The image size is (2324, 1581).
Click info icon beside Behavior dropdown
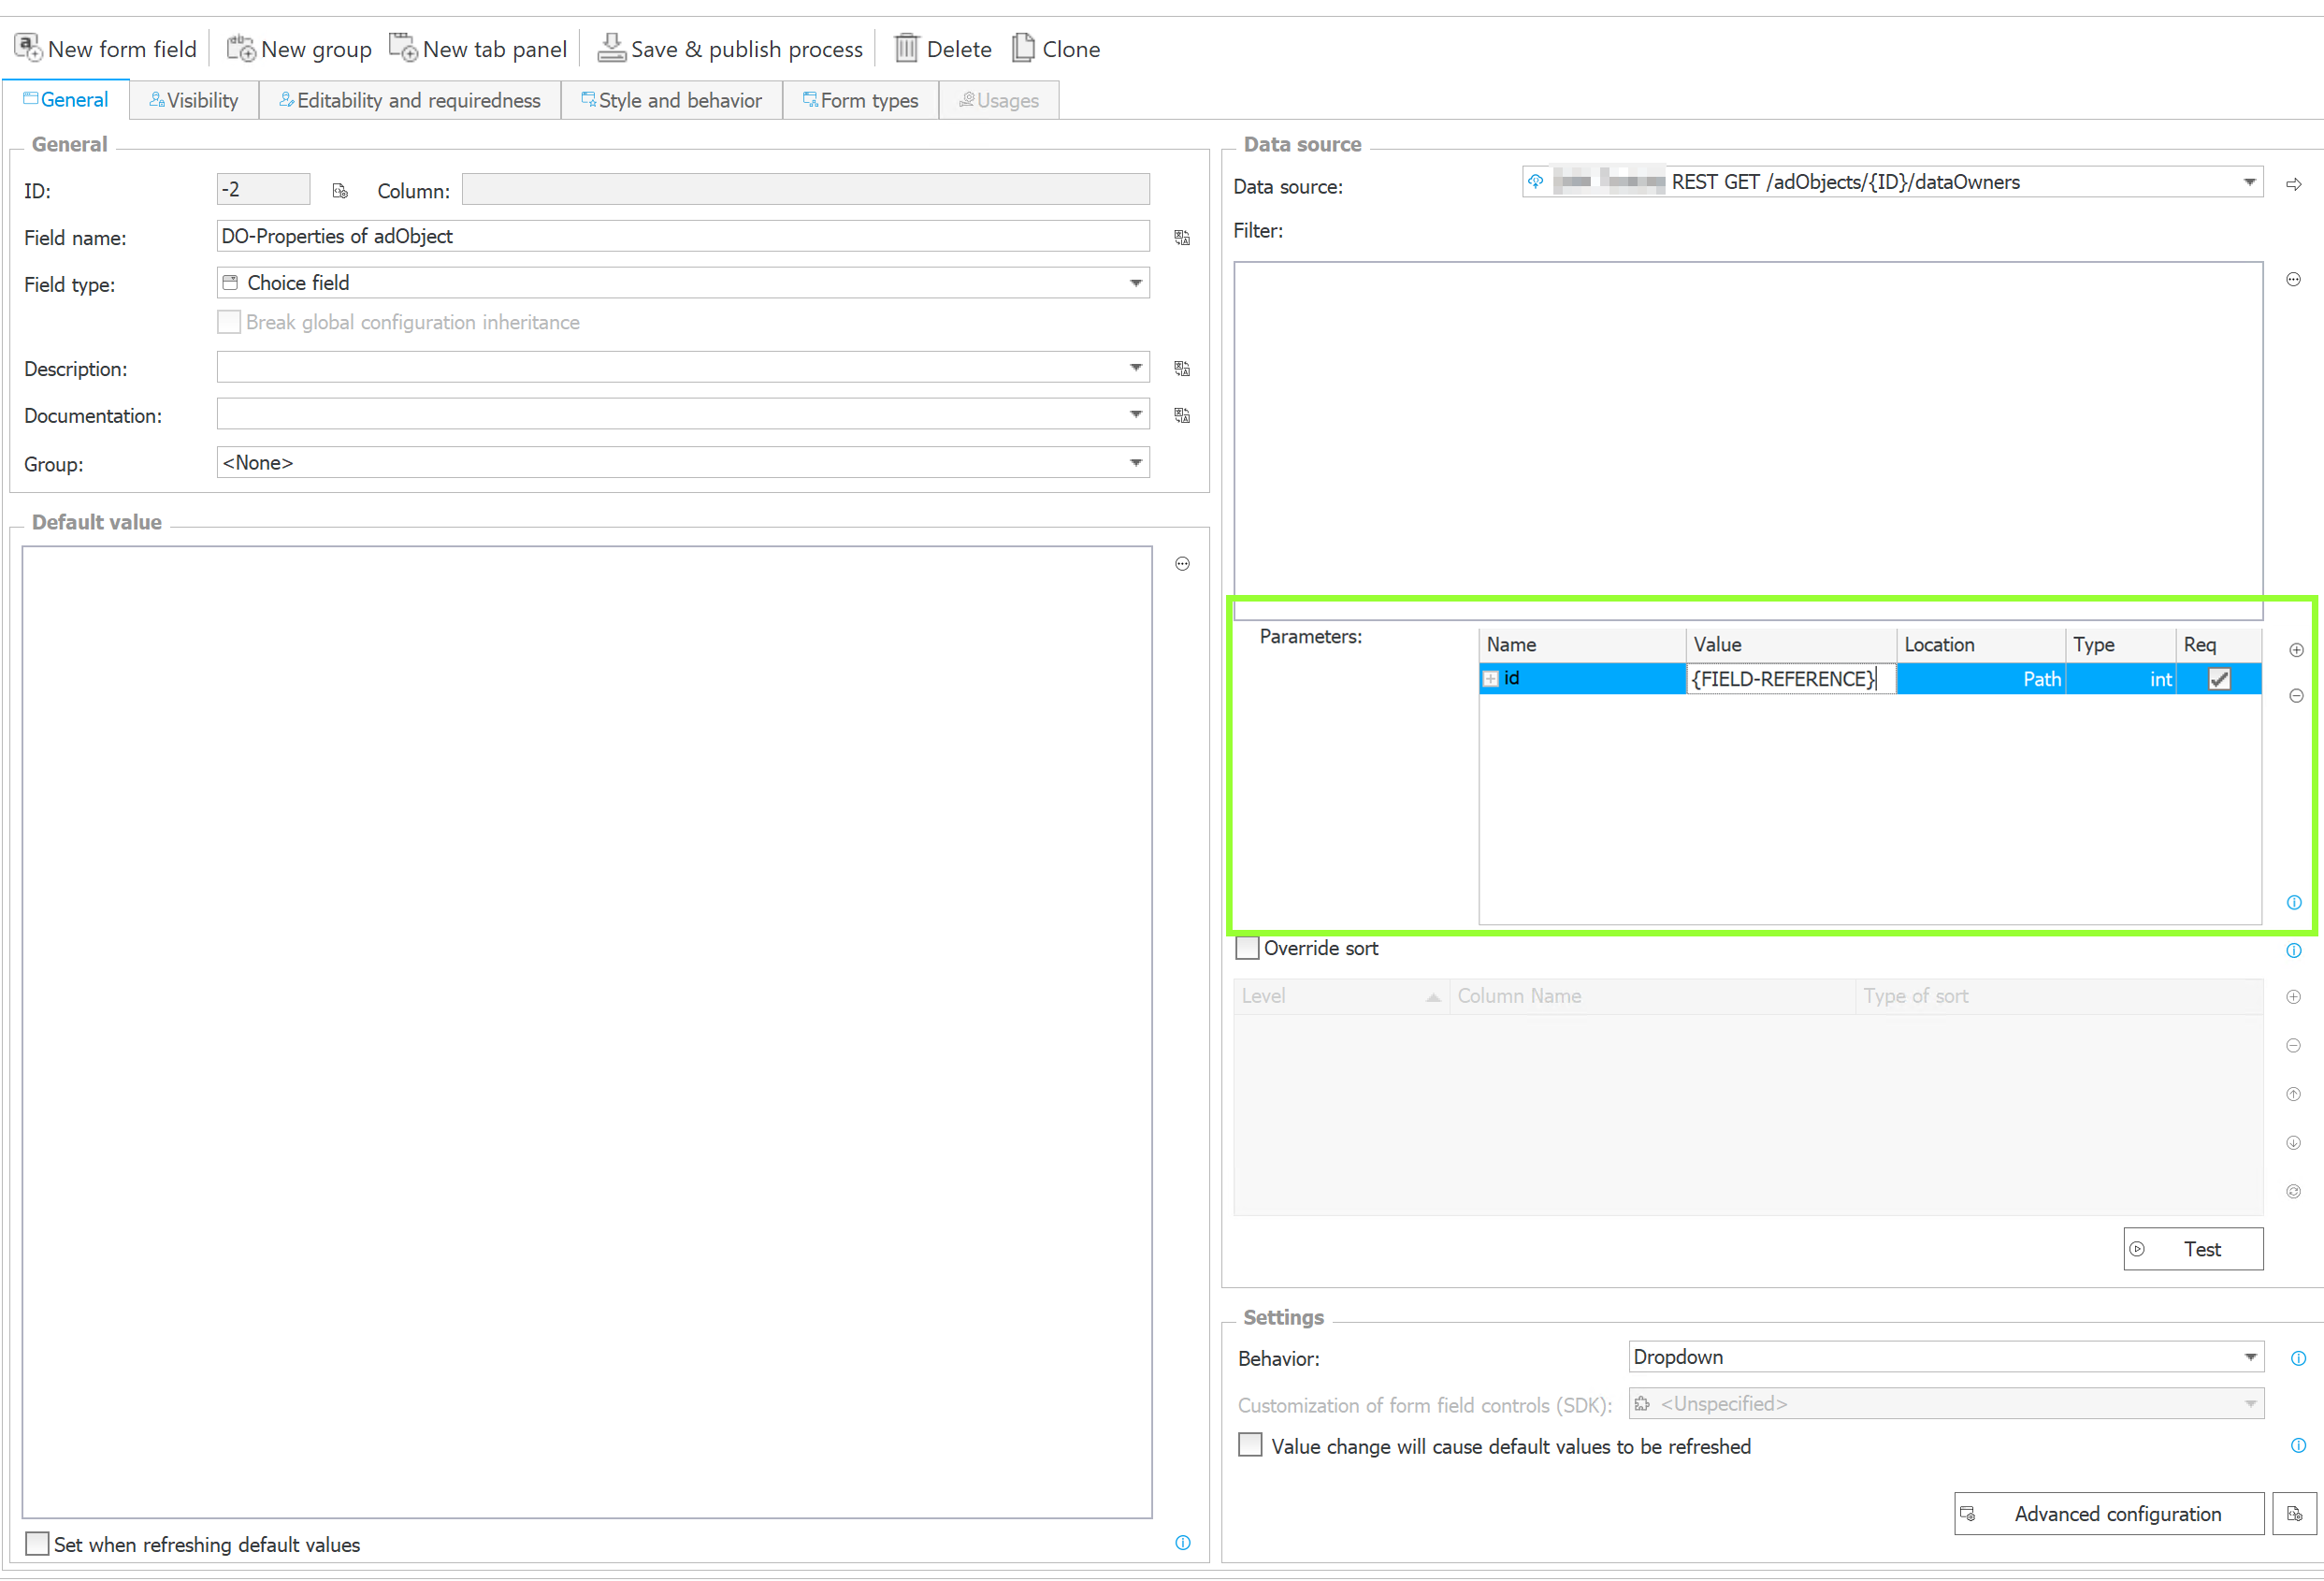(x=2298, y=1358)
